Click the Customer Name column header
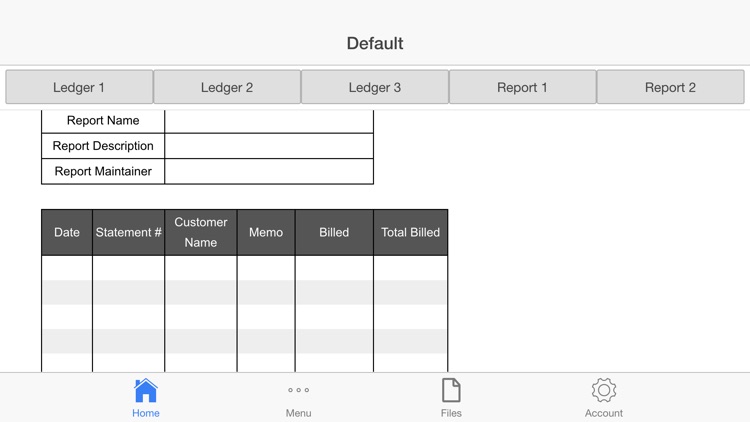 pyautogui.click(x=201, y=233)
